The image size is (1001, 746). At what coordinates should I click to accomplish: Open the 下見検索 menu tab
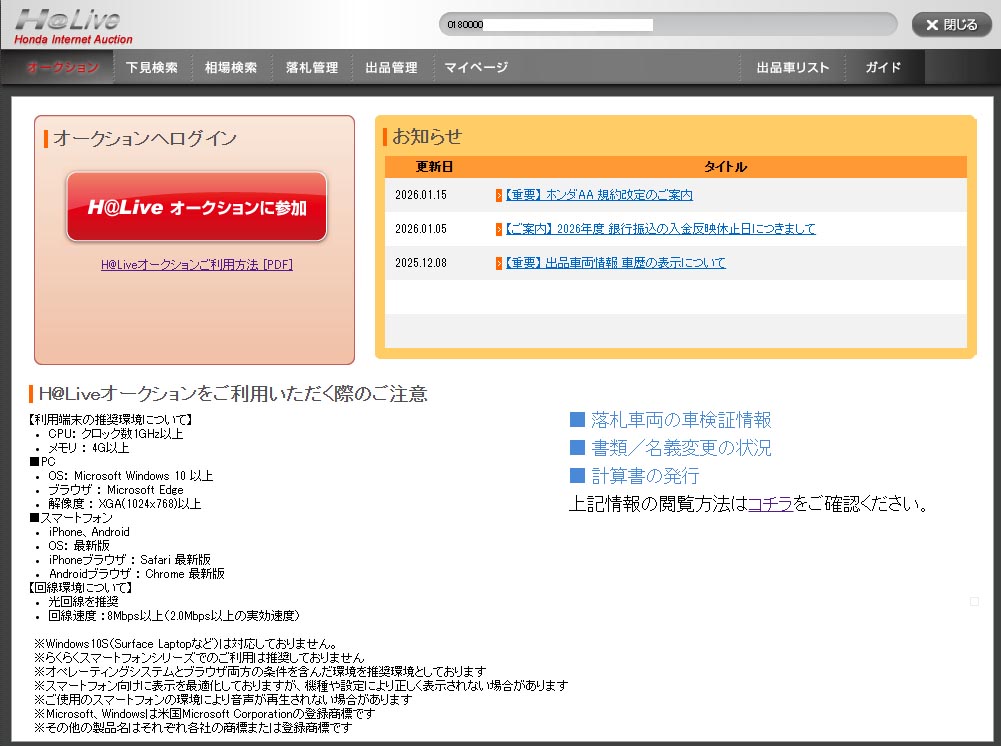pos(152,68)
